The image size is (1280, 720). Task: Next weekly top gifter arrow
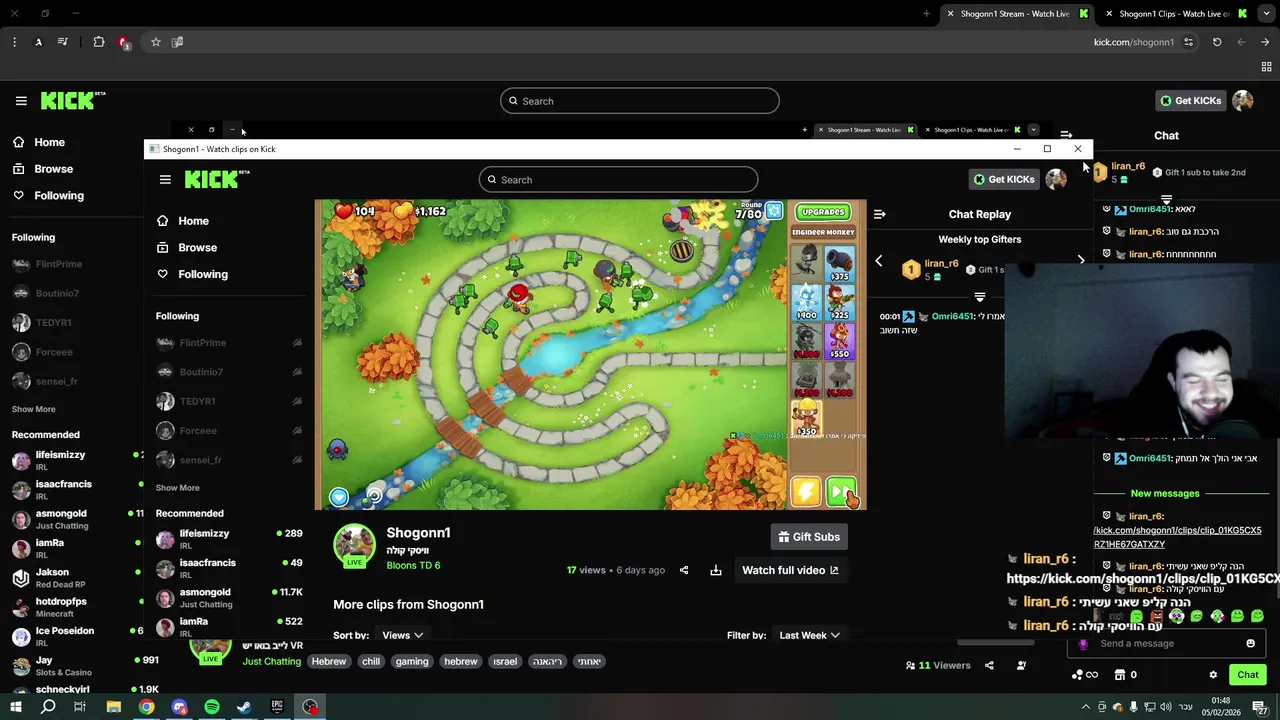click(x=1081, y=260)
